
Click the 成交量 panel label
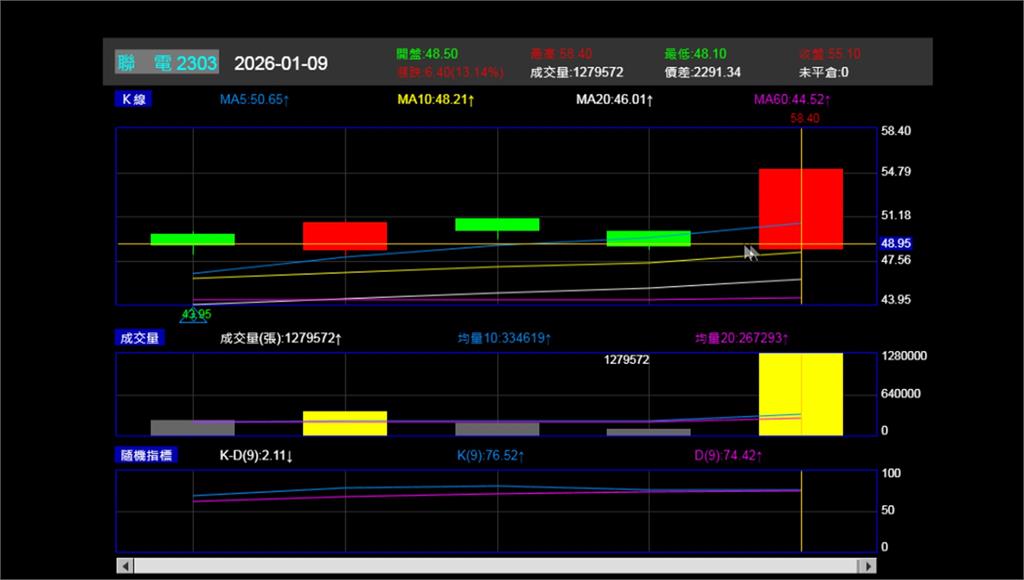click(x=140, y=338)
